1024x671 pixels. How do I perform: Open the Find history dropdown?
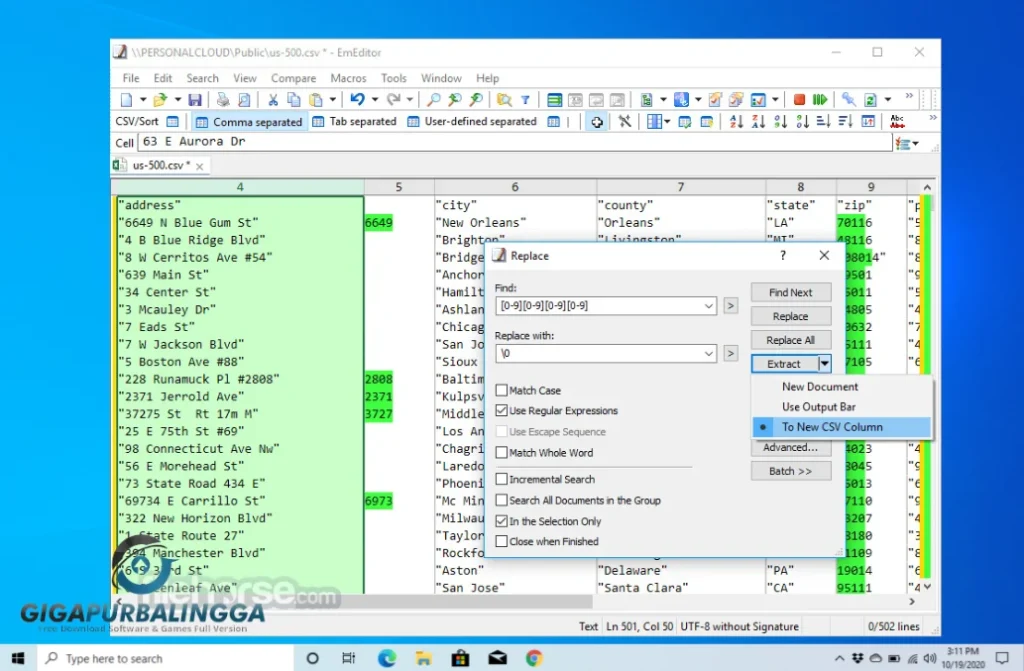coord(710,305)
